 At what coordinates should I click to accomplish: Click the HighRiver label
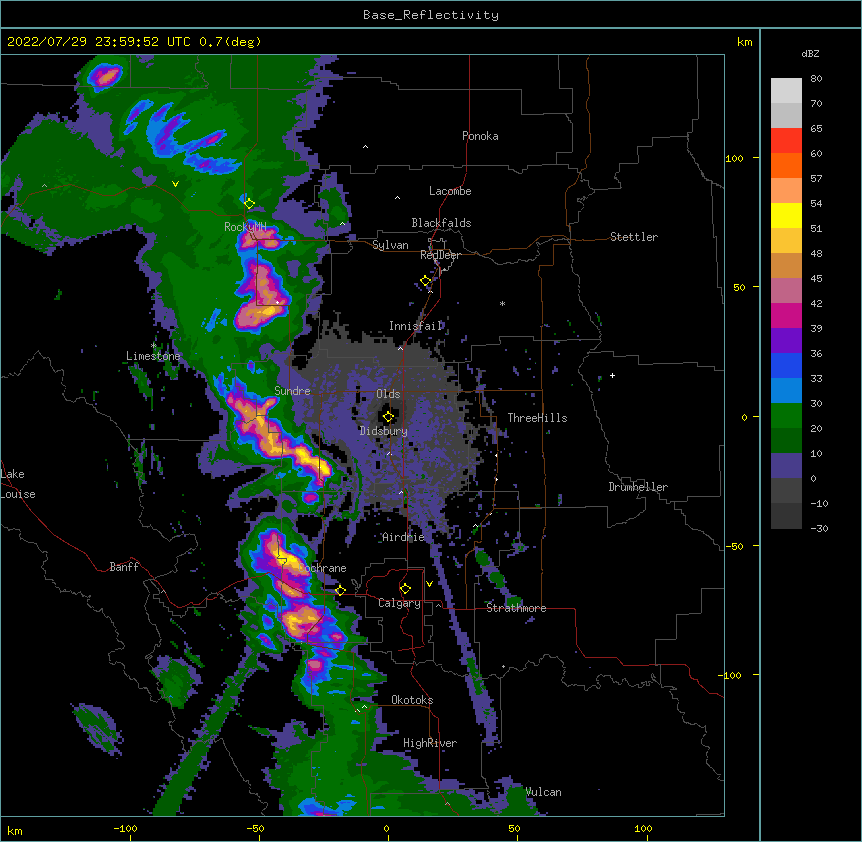pyautogui.click(x=430, y=743)
